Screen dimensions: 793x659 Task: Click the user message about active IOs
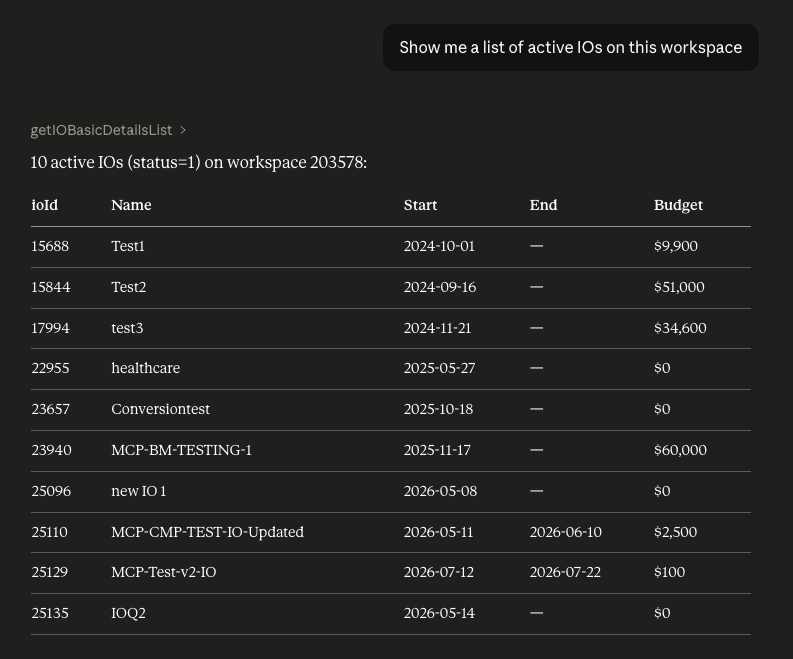pyautogui.click(x=570, y=48)
